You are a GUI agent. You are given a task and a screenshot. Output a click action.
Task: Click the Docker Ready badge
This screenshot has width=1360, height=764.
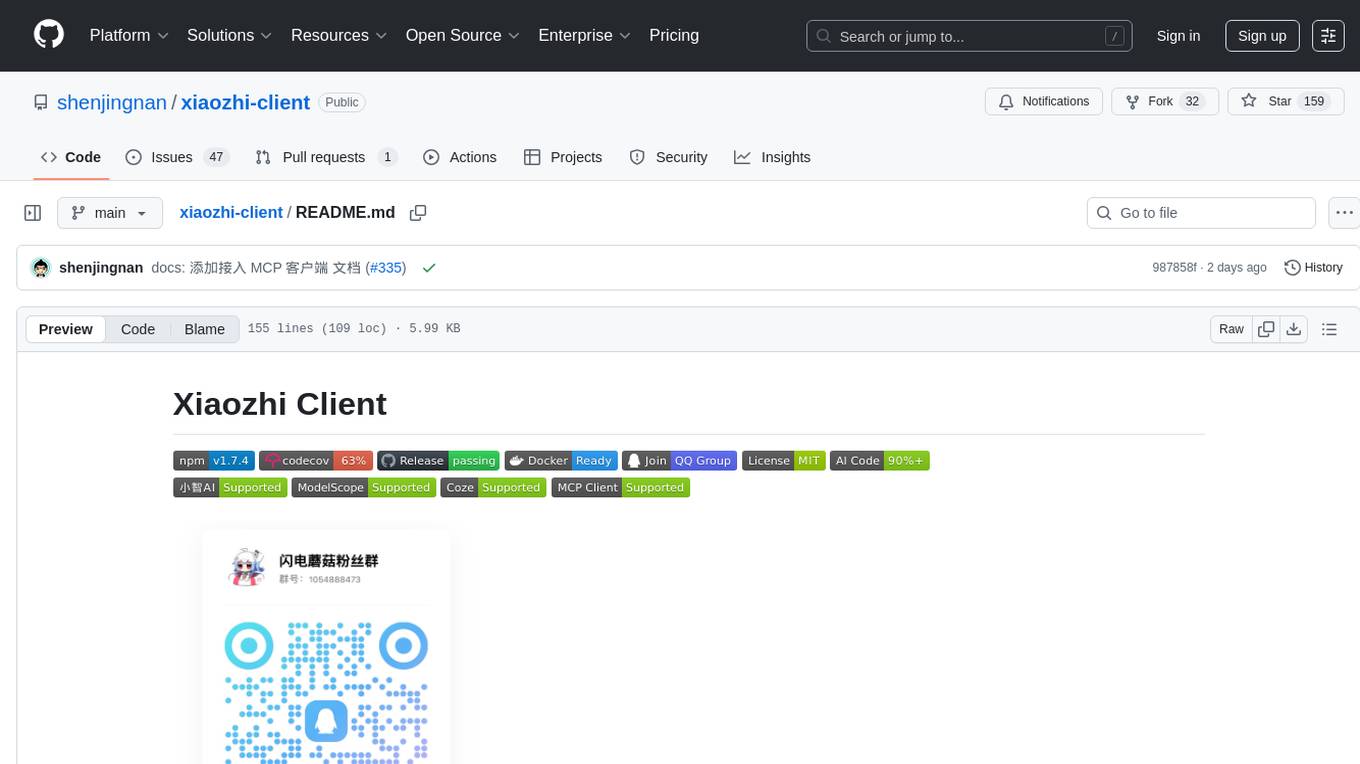[561, 461]
